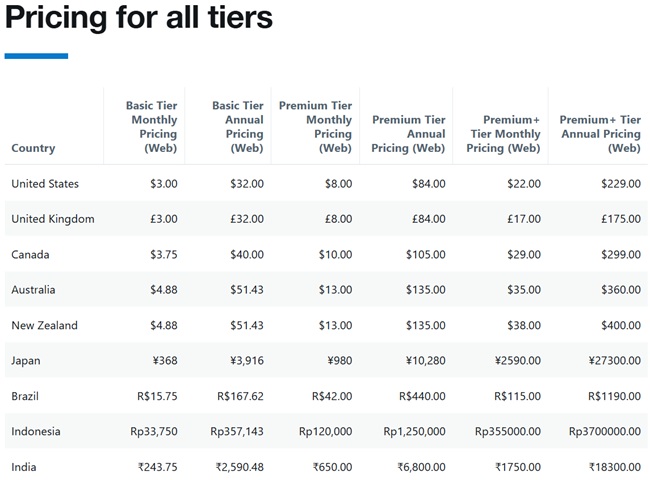Click the Premium Tier Monthly Pricing header

(315, 127)
